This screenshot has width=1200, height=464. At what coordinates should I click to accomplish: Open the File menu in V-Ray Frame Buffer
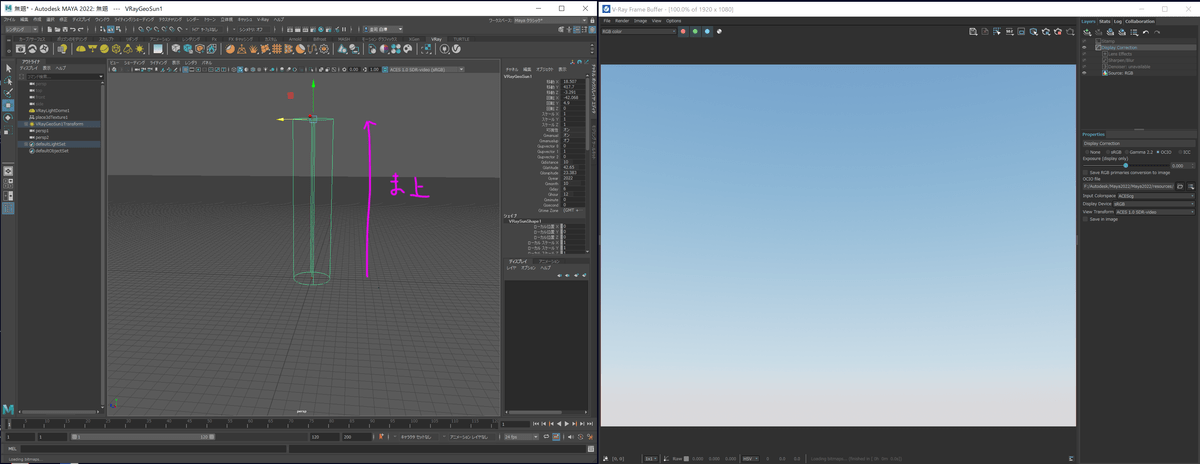pyautogui.click(x=607, y=20)
